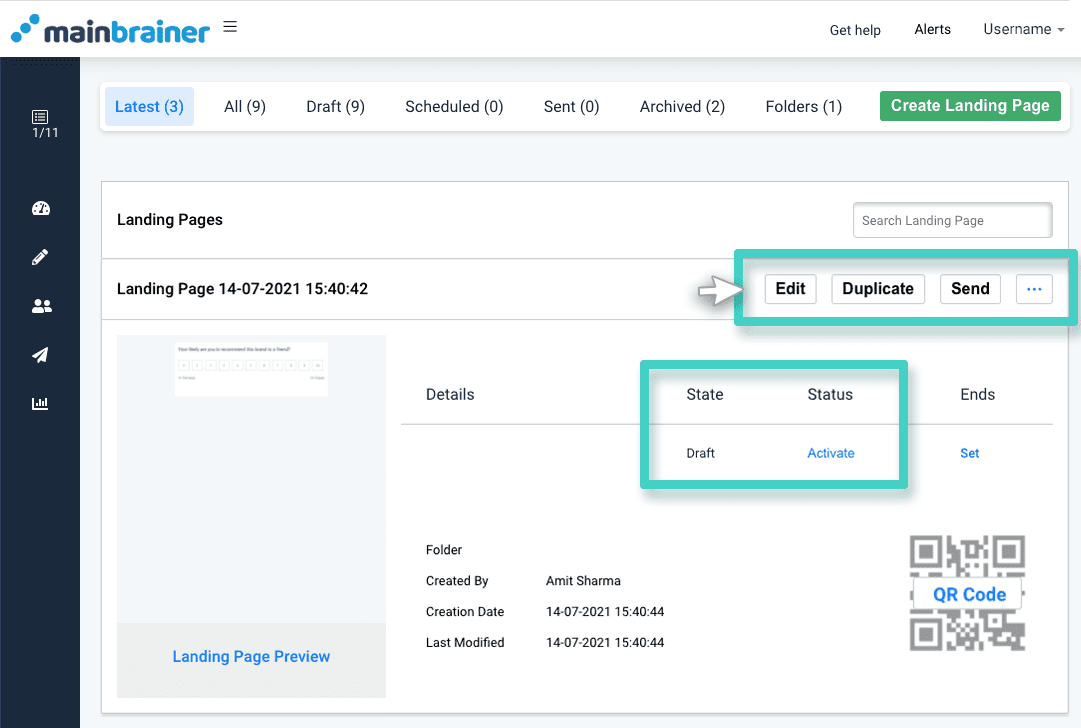The height and width of the screenshot is (728, 1081).
Task: Open the Archived (2) tab
Action: click(x=681, y=106)
